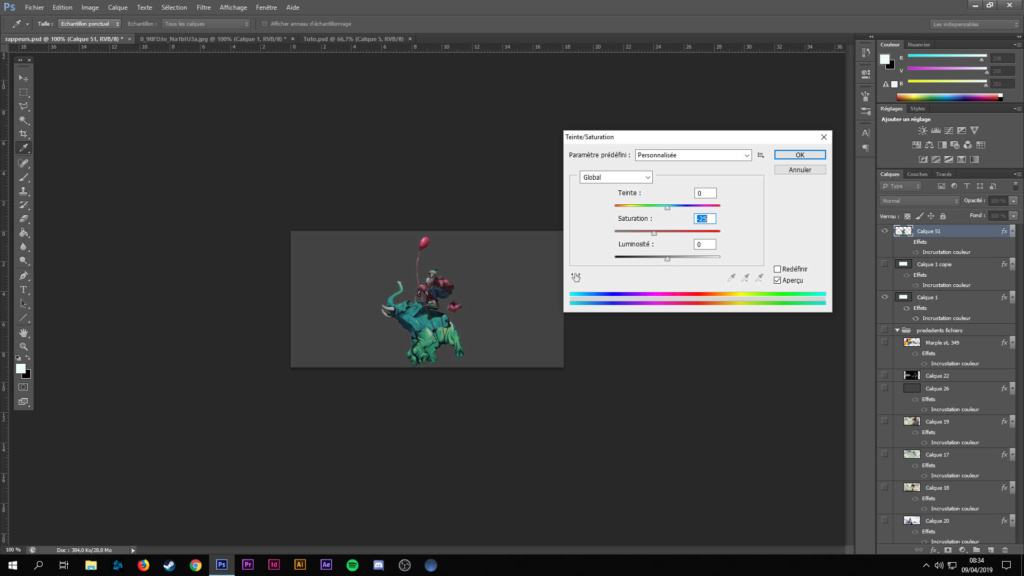
Task: Select the Healing Brush tool
Action: tap(24, 163)
